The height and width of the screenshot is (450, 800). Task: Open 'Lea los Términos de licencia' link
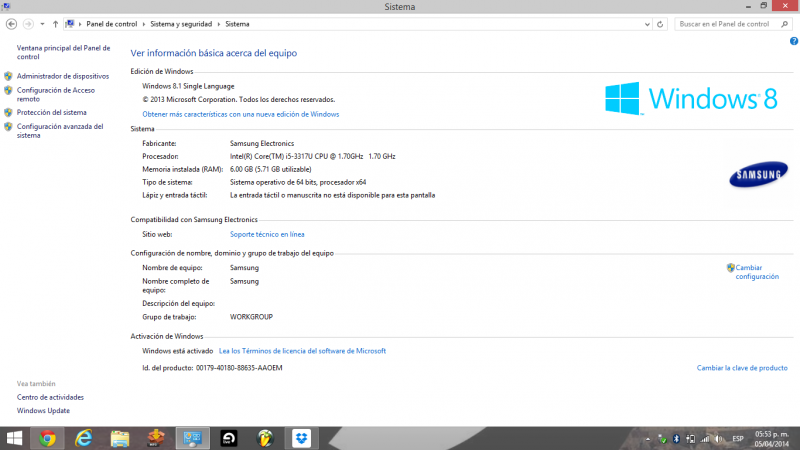pos(302,351)
